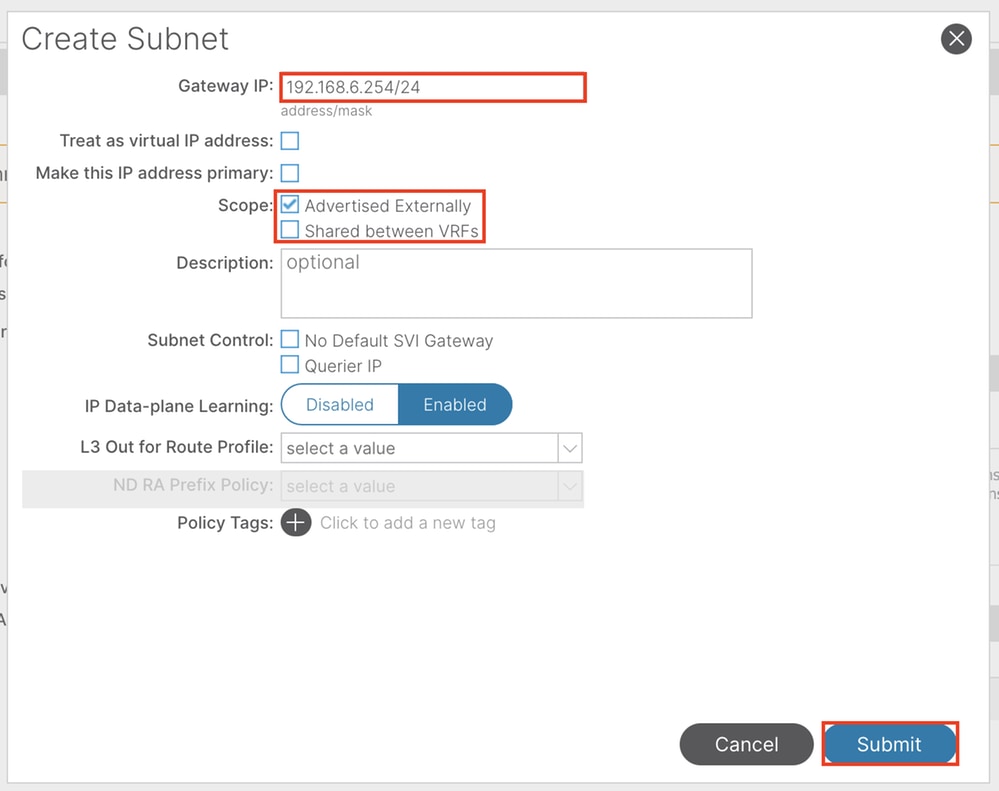Check Shared between VRFs option
Screen dimensions: 999x791
coord(290,231)
